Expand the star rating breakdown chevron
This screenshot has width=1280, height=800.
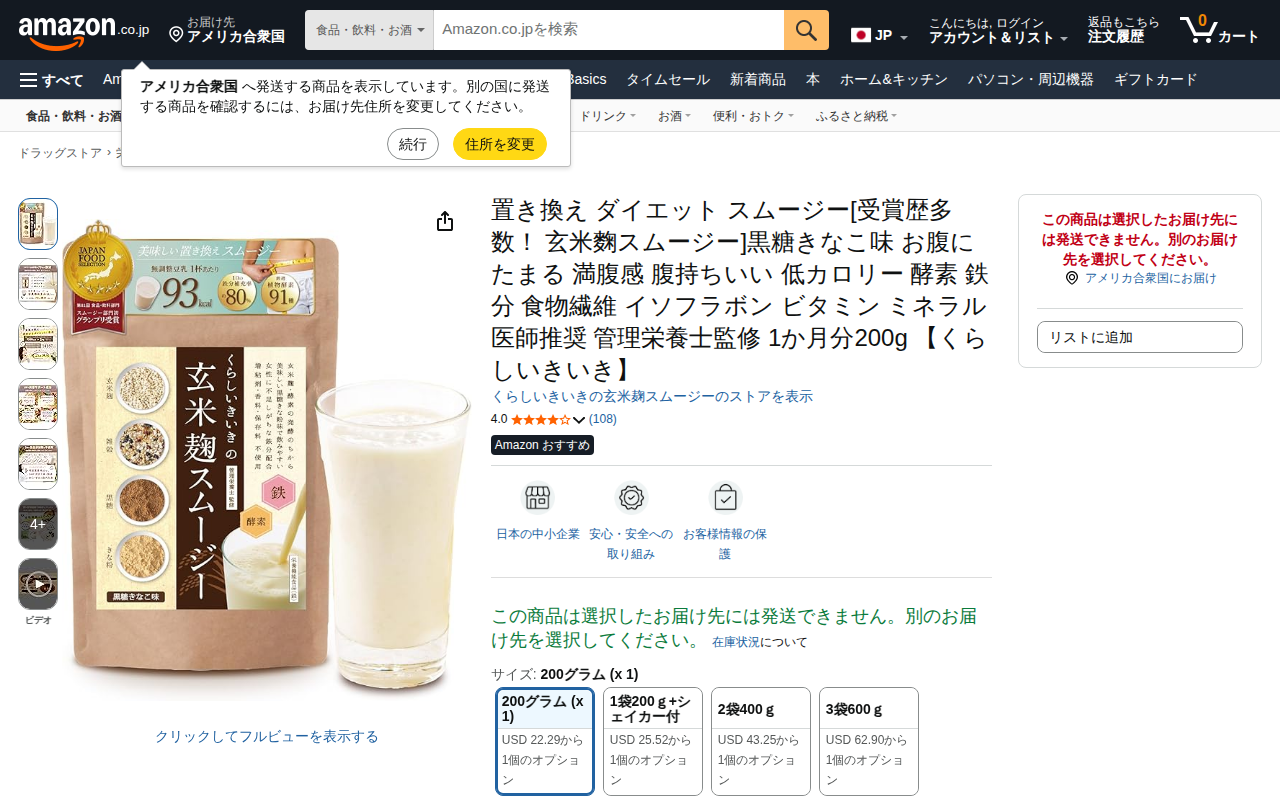[x=579, y=420]
